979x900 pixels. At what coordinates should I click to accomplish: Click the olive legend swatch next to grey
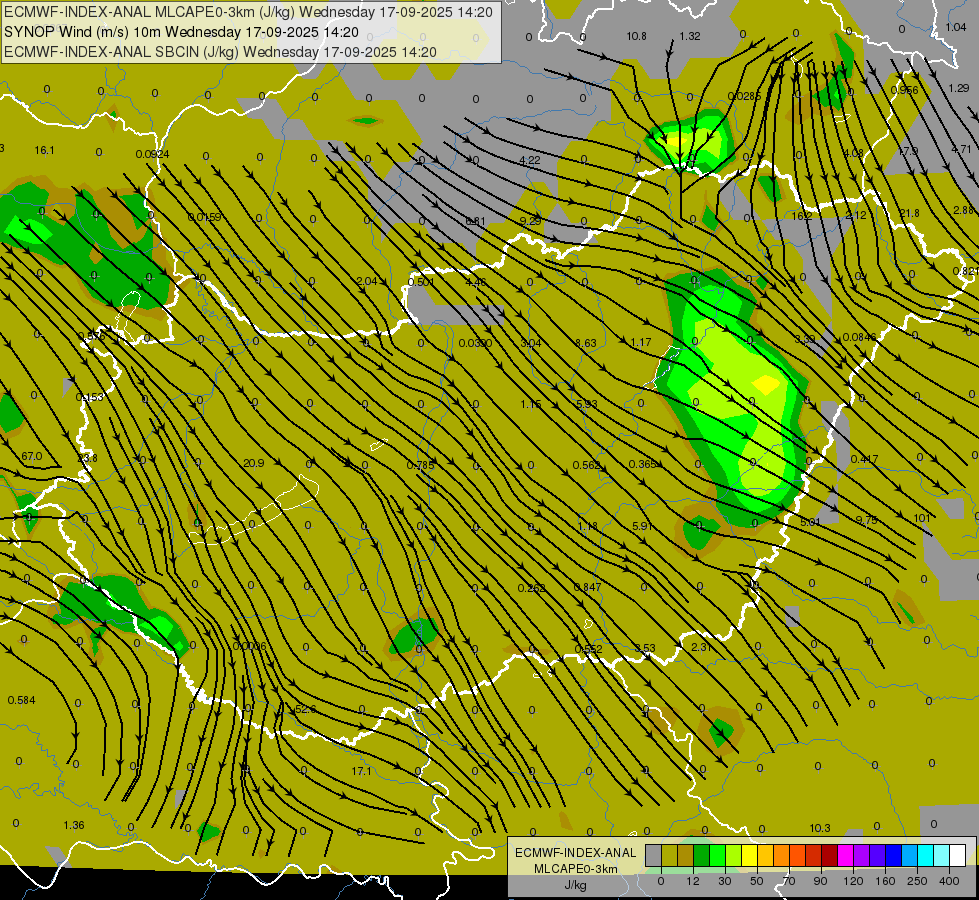click(x=669, y=856)
